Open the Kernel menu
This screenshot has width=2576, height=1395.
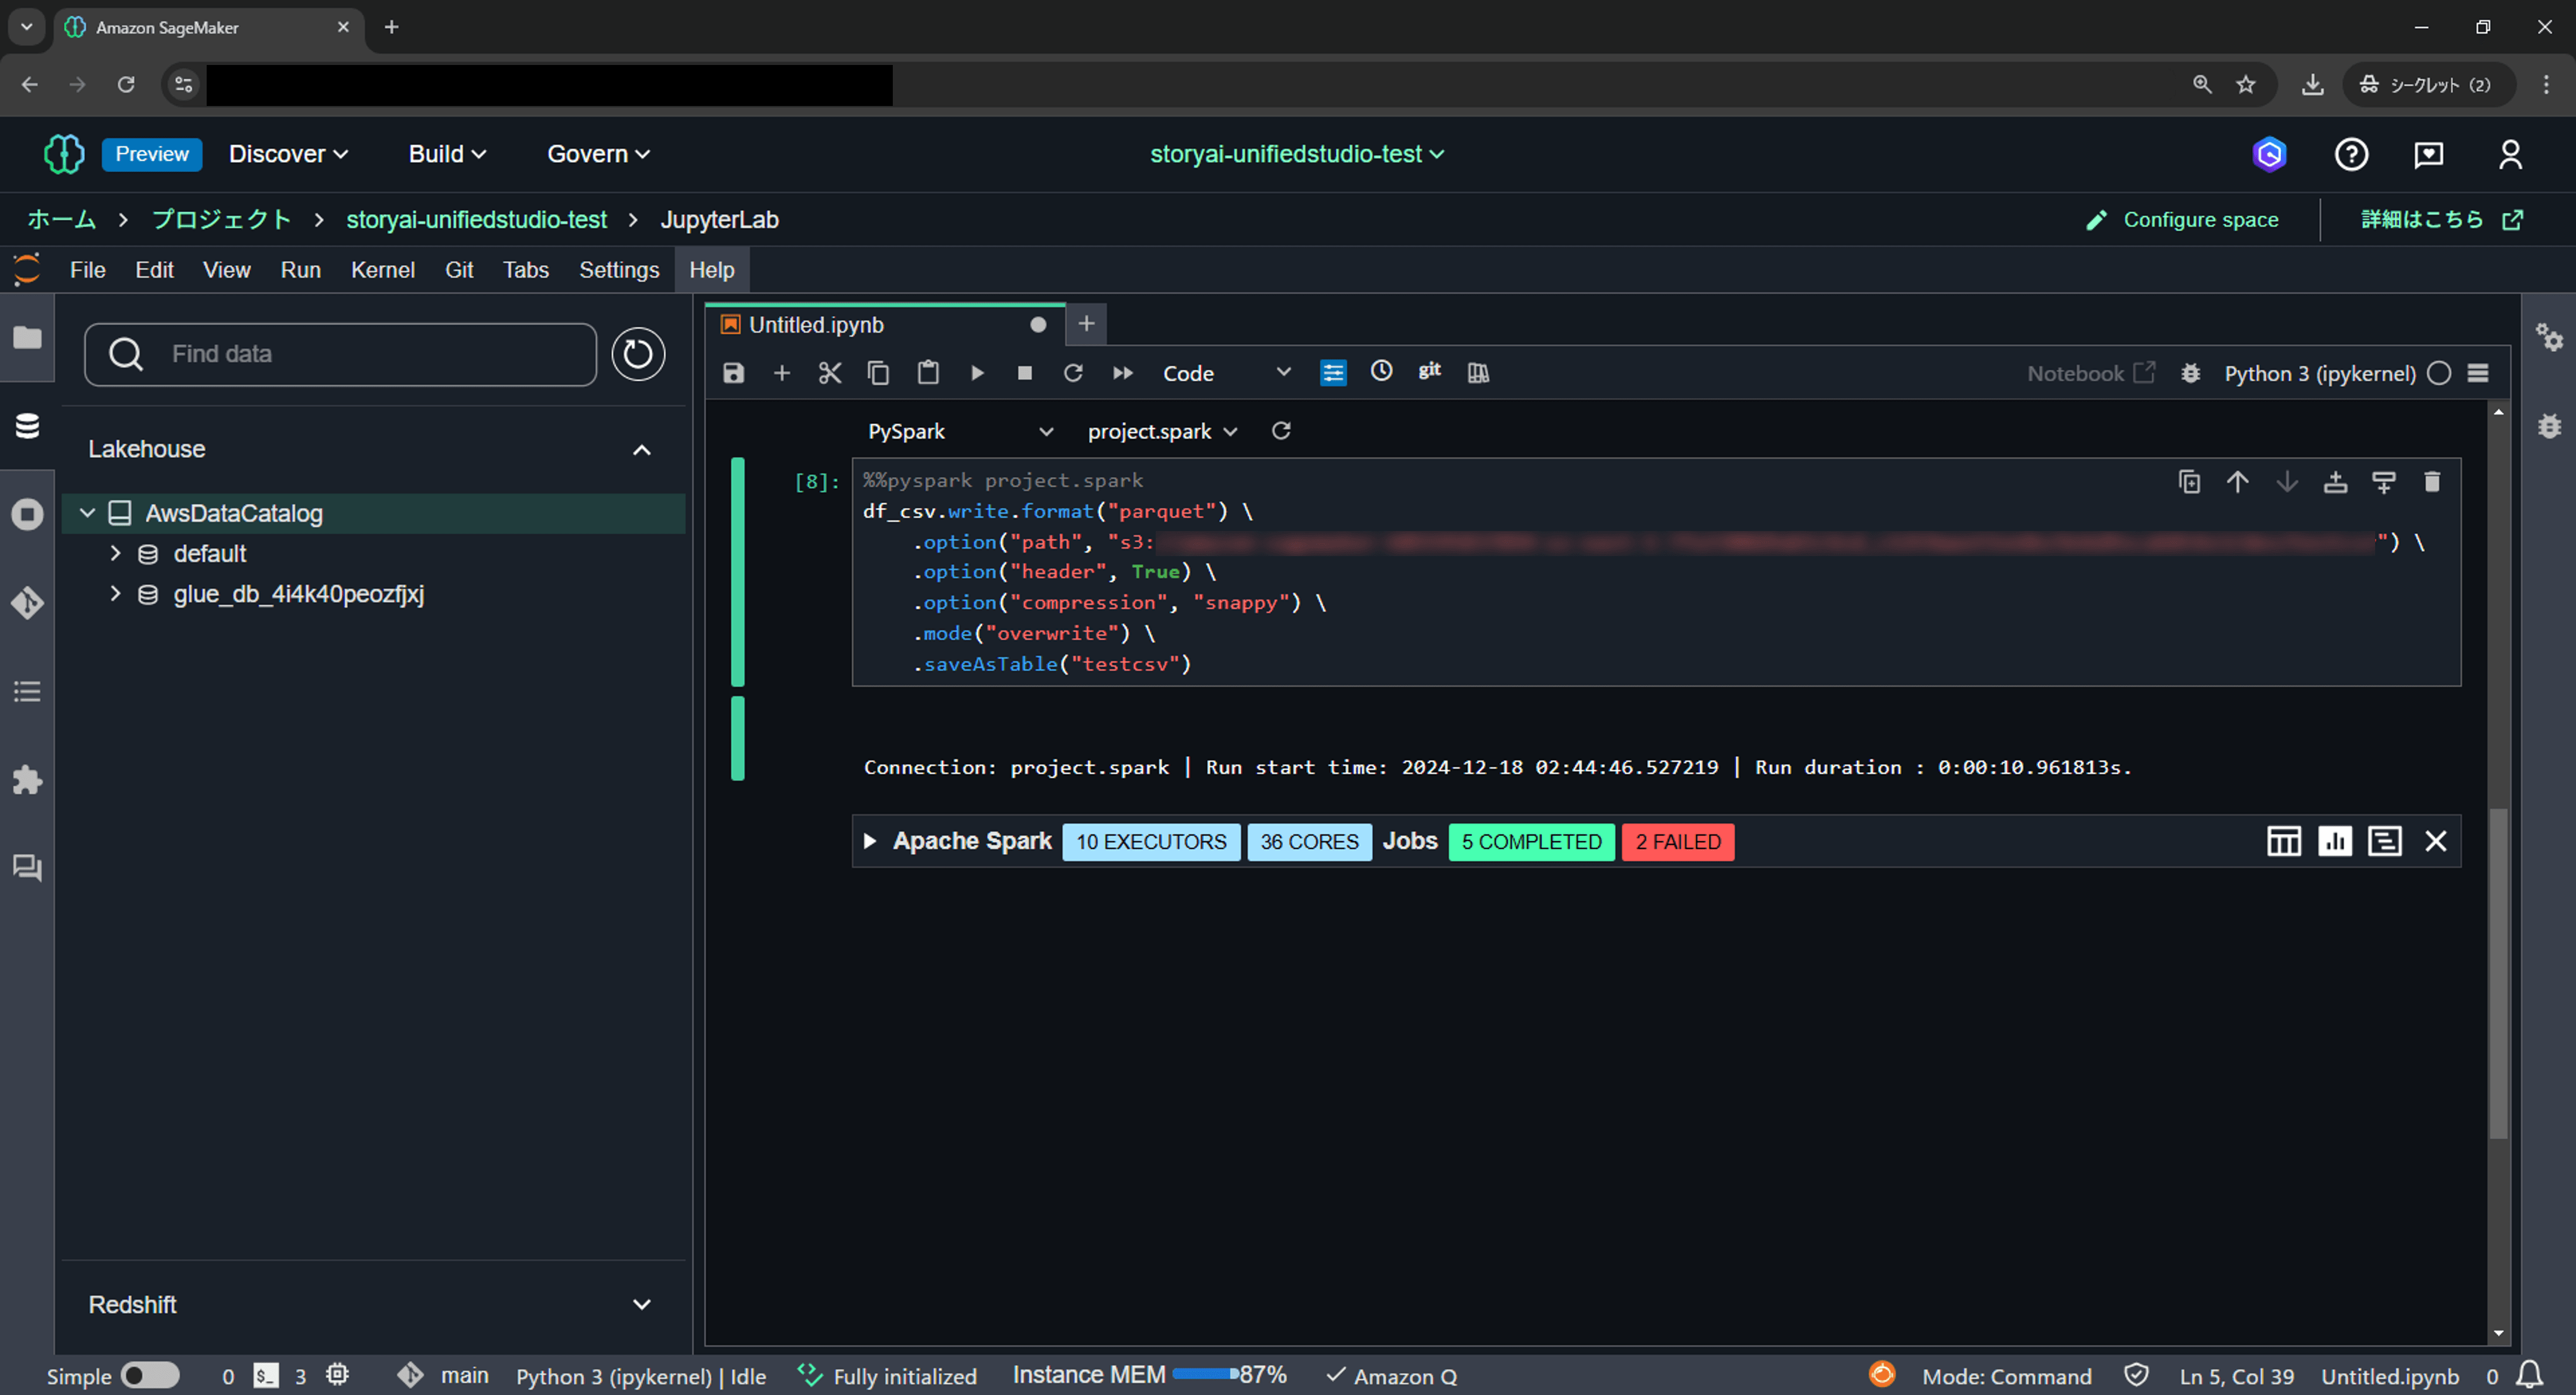click(x=382, y=270)
